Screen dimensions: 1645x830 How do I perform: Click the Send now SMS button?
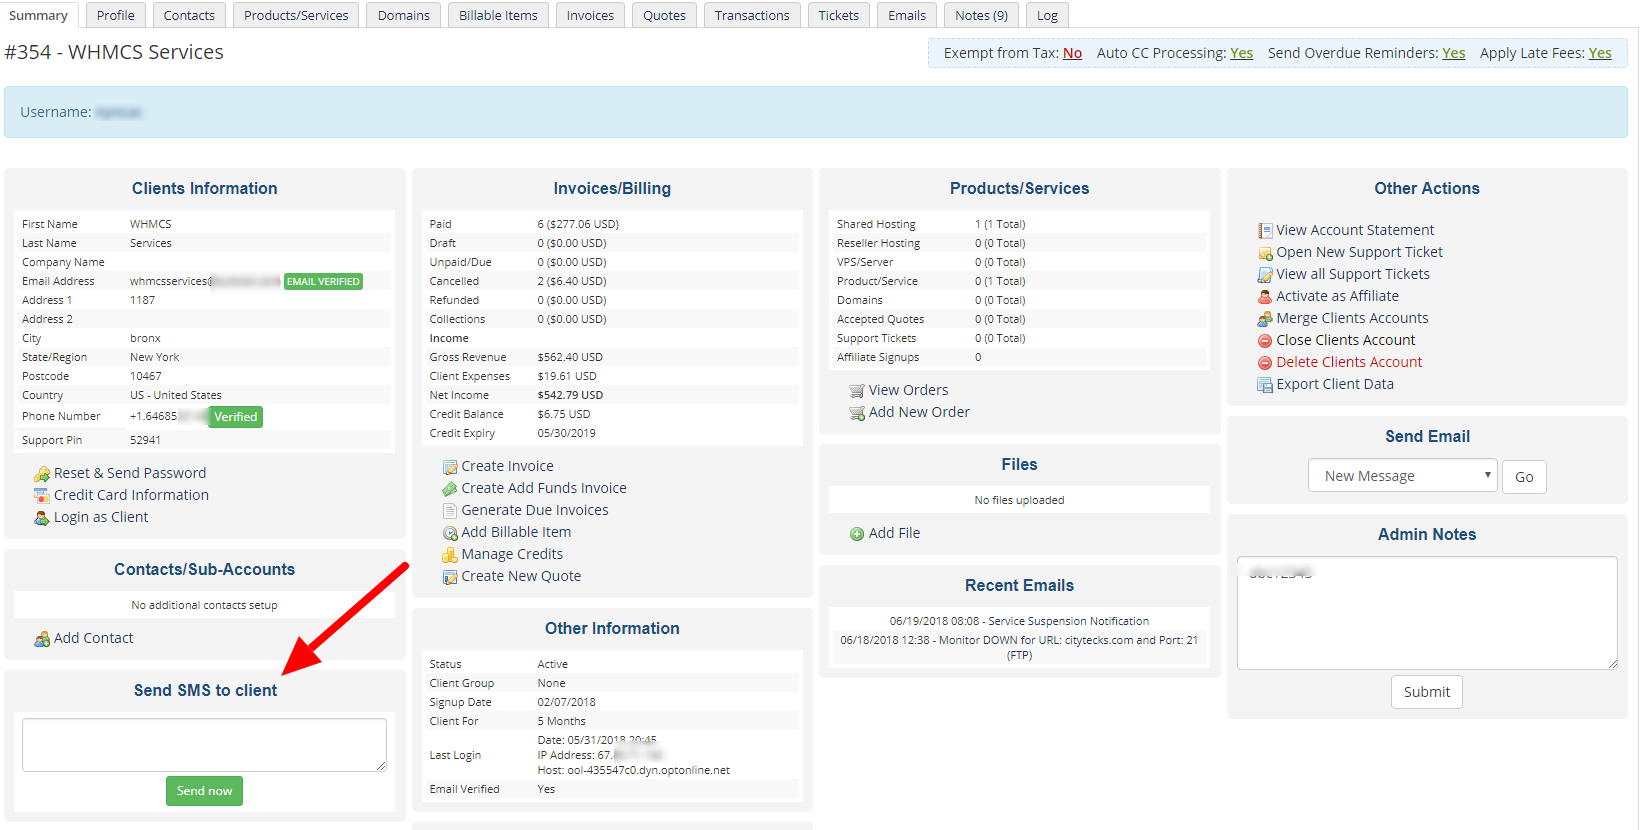click(204, 791)
